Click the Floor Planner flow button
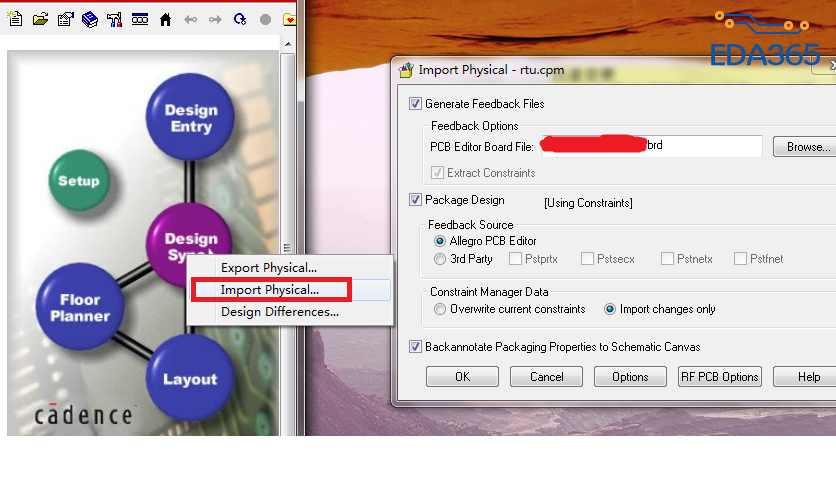This screenshot has width=836, height=490. pos(80,307)
